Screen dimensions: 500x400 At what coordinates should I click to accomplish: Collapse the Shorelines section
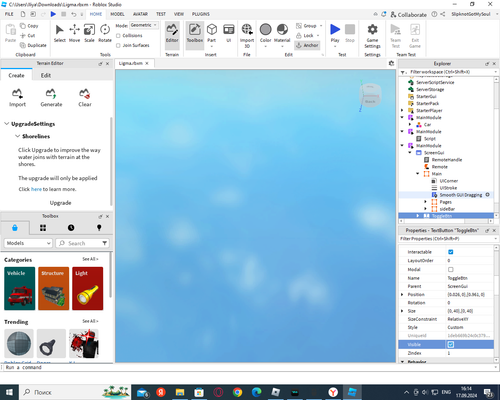(x=17, y=136)
